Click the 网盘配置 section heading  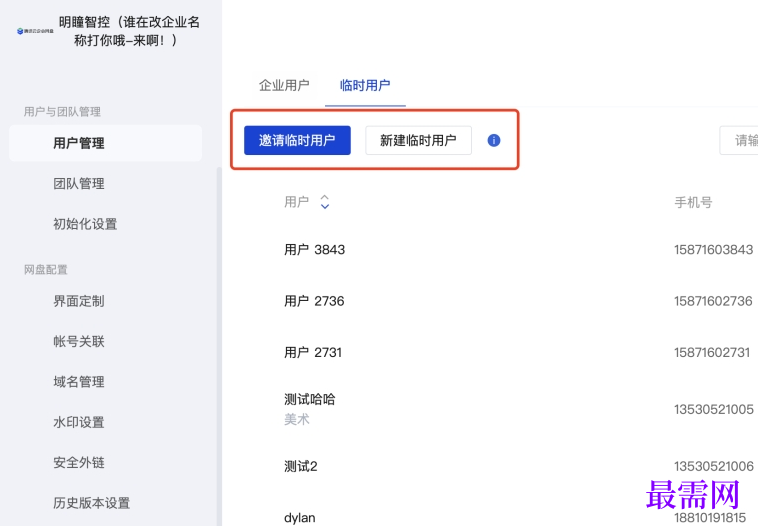(46, 270)
